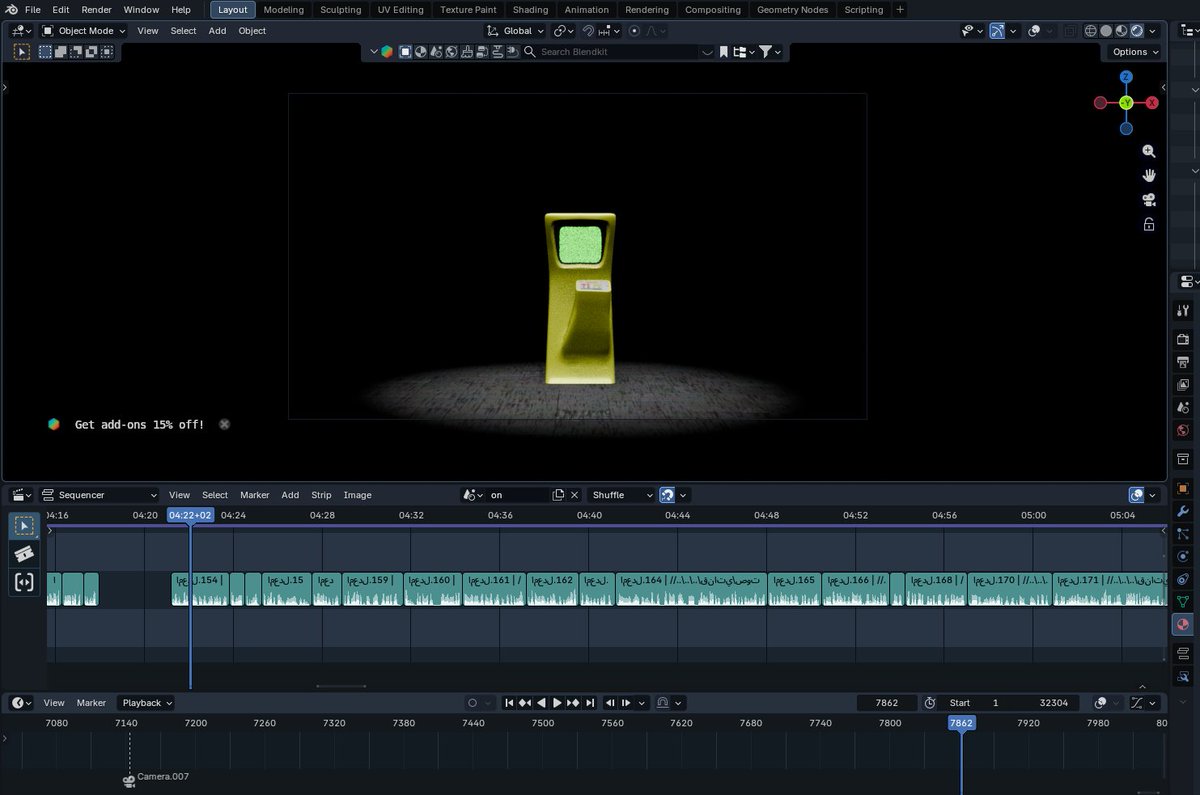The image size is (1200, 795).
Task: Select the Tweak tool in sequencer toolbar
Action: pos(24,526)
